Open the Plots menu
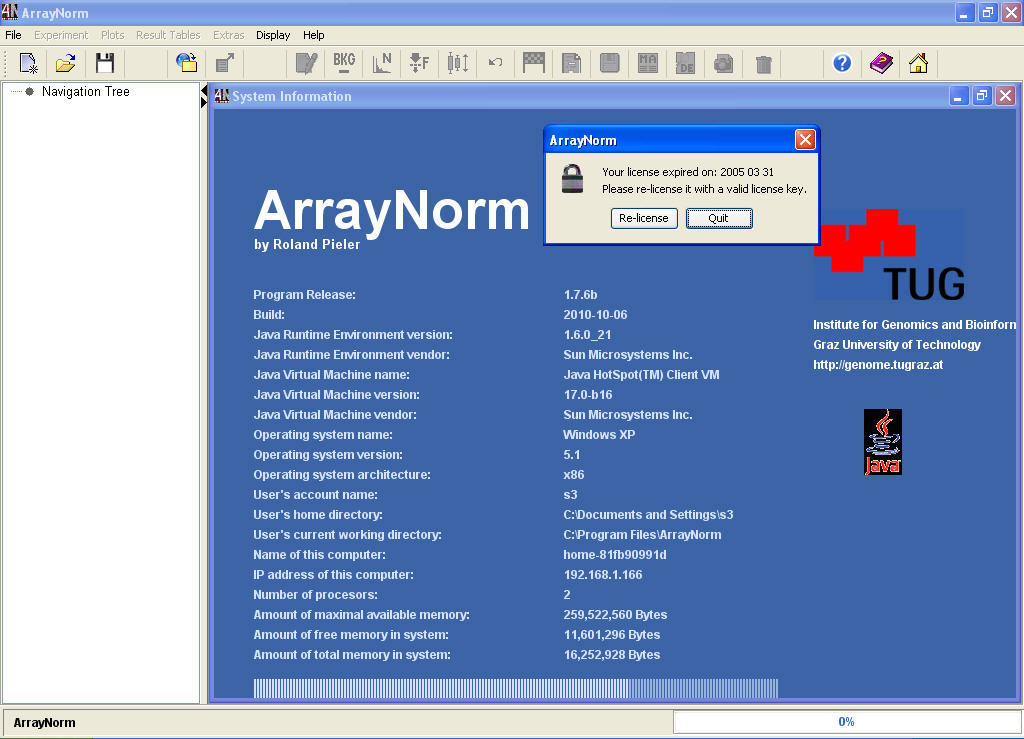This screenshot has width=1024, height=739. click(112, 35)
